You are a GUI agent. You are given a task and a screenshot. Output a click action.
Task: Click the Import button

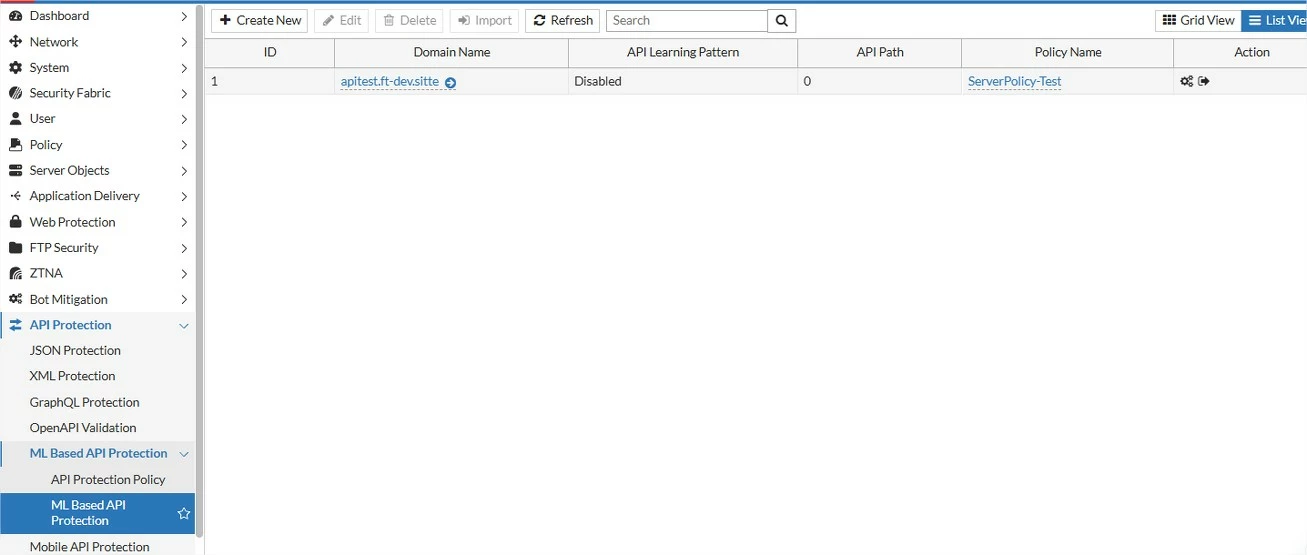485,20
